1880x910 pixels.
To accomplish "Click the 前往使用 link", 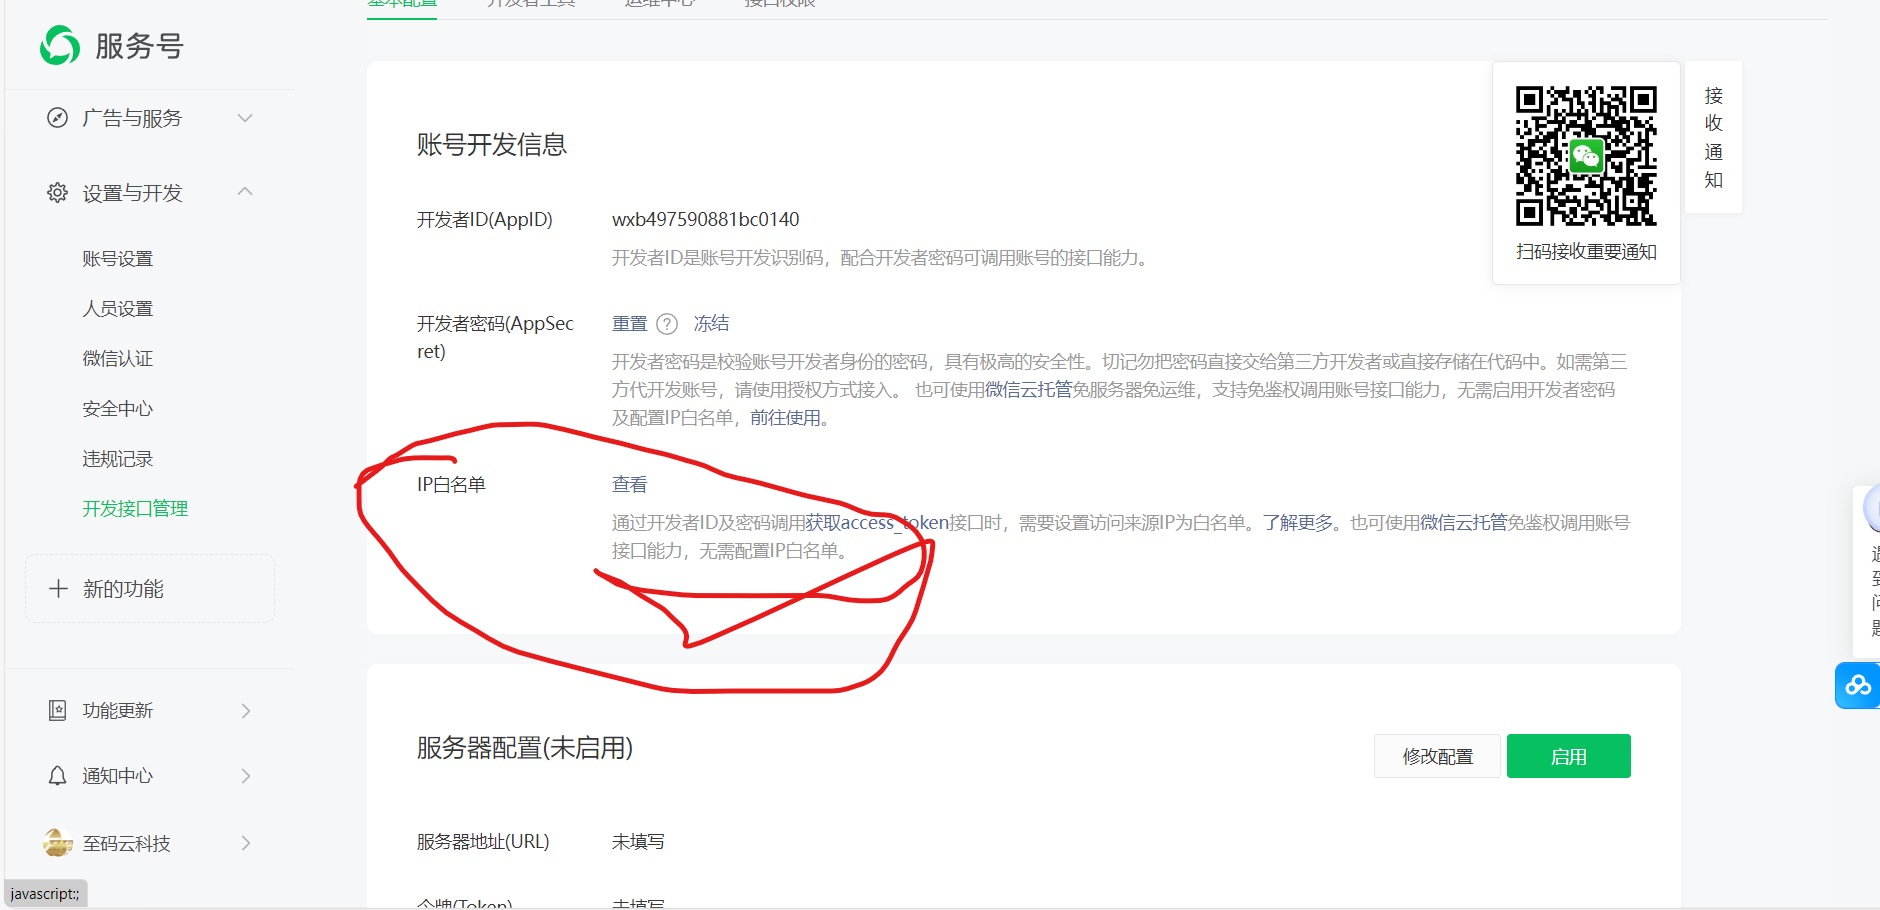I will [x=786, y=418].
